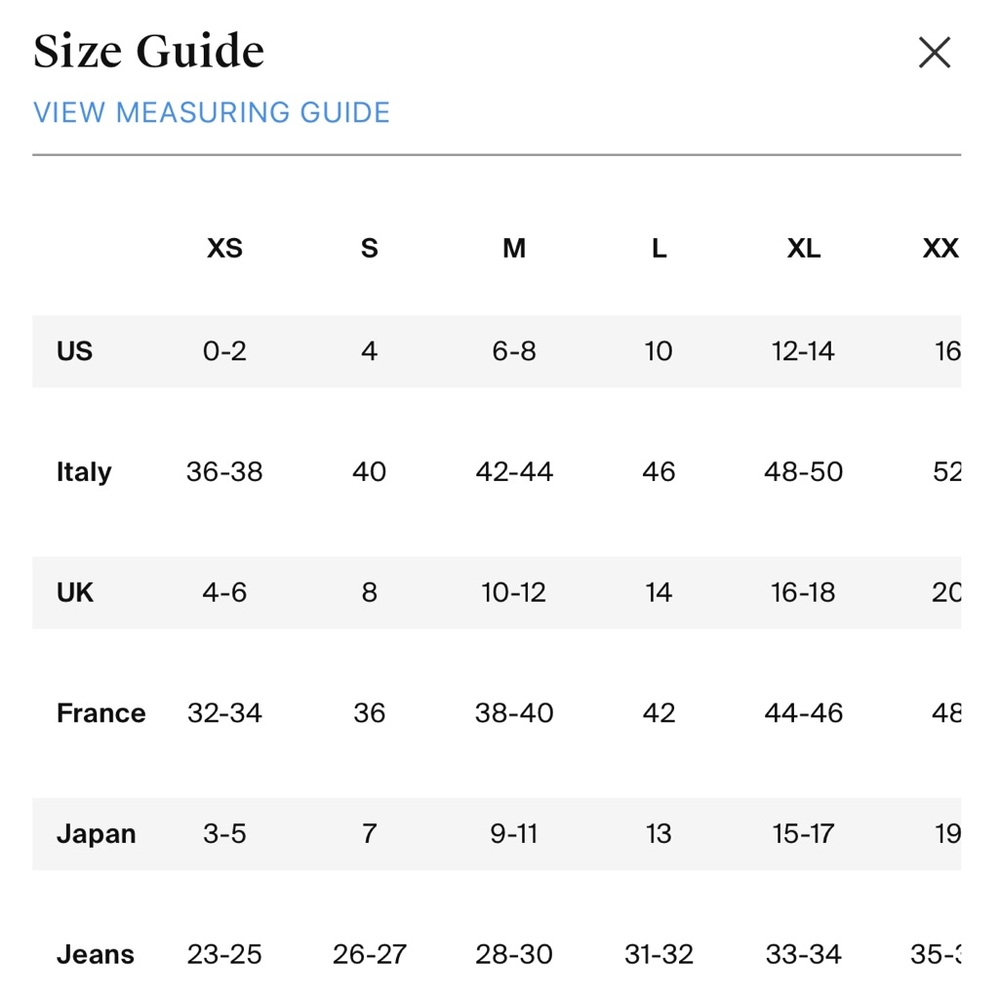This screenshot has width=1000, height=1000.
Task: Click the partially visible XX column header
Action: pos(941,248)
